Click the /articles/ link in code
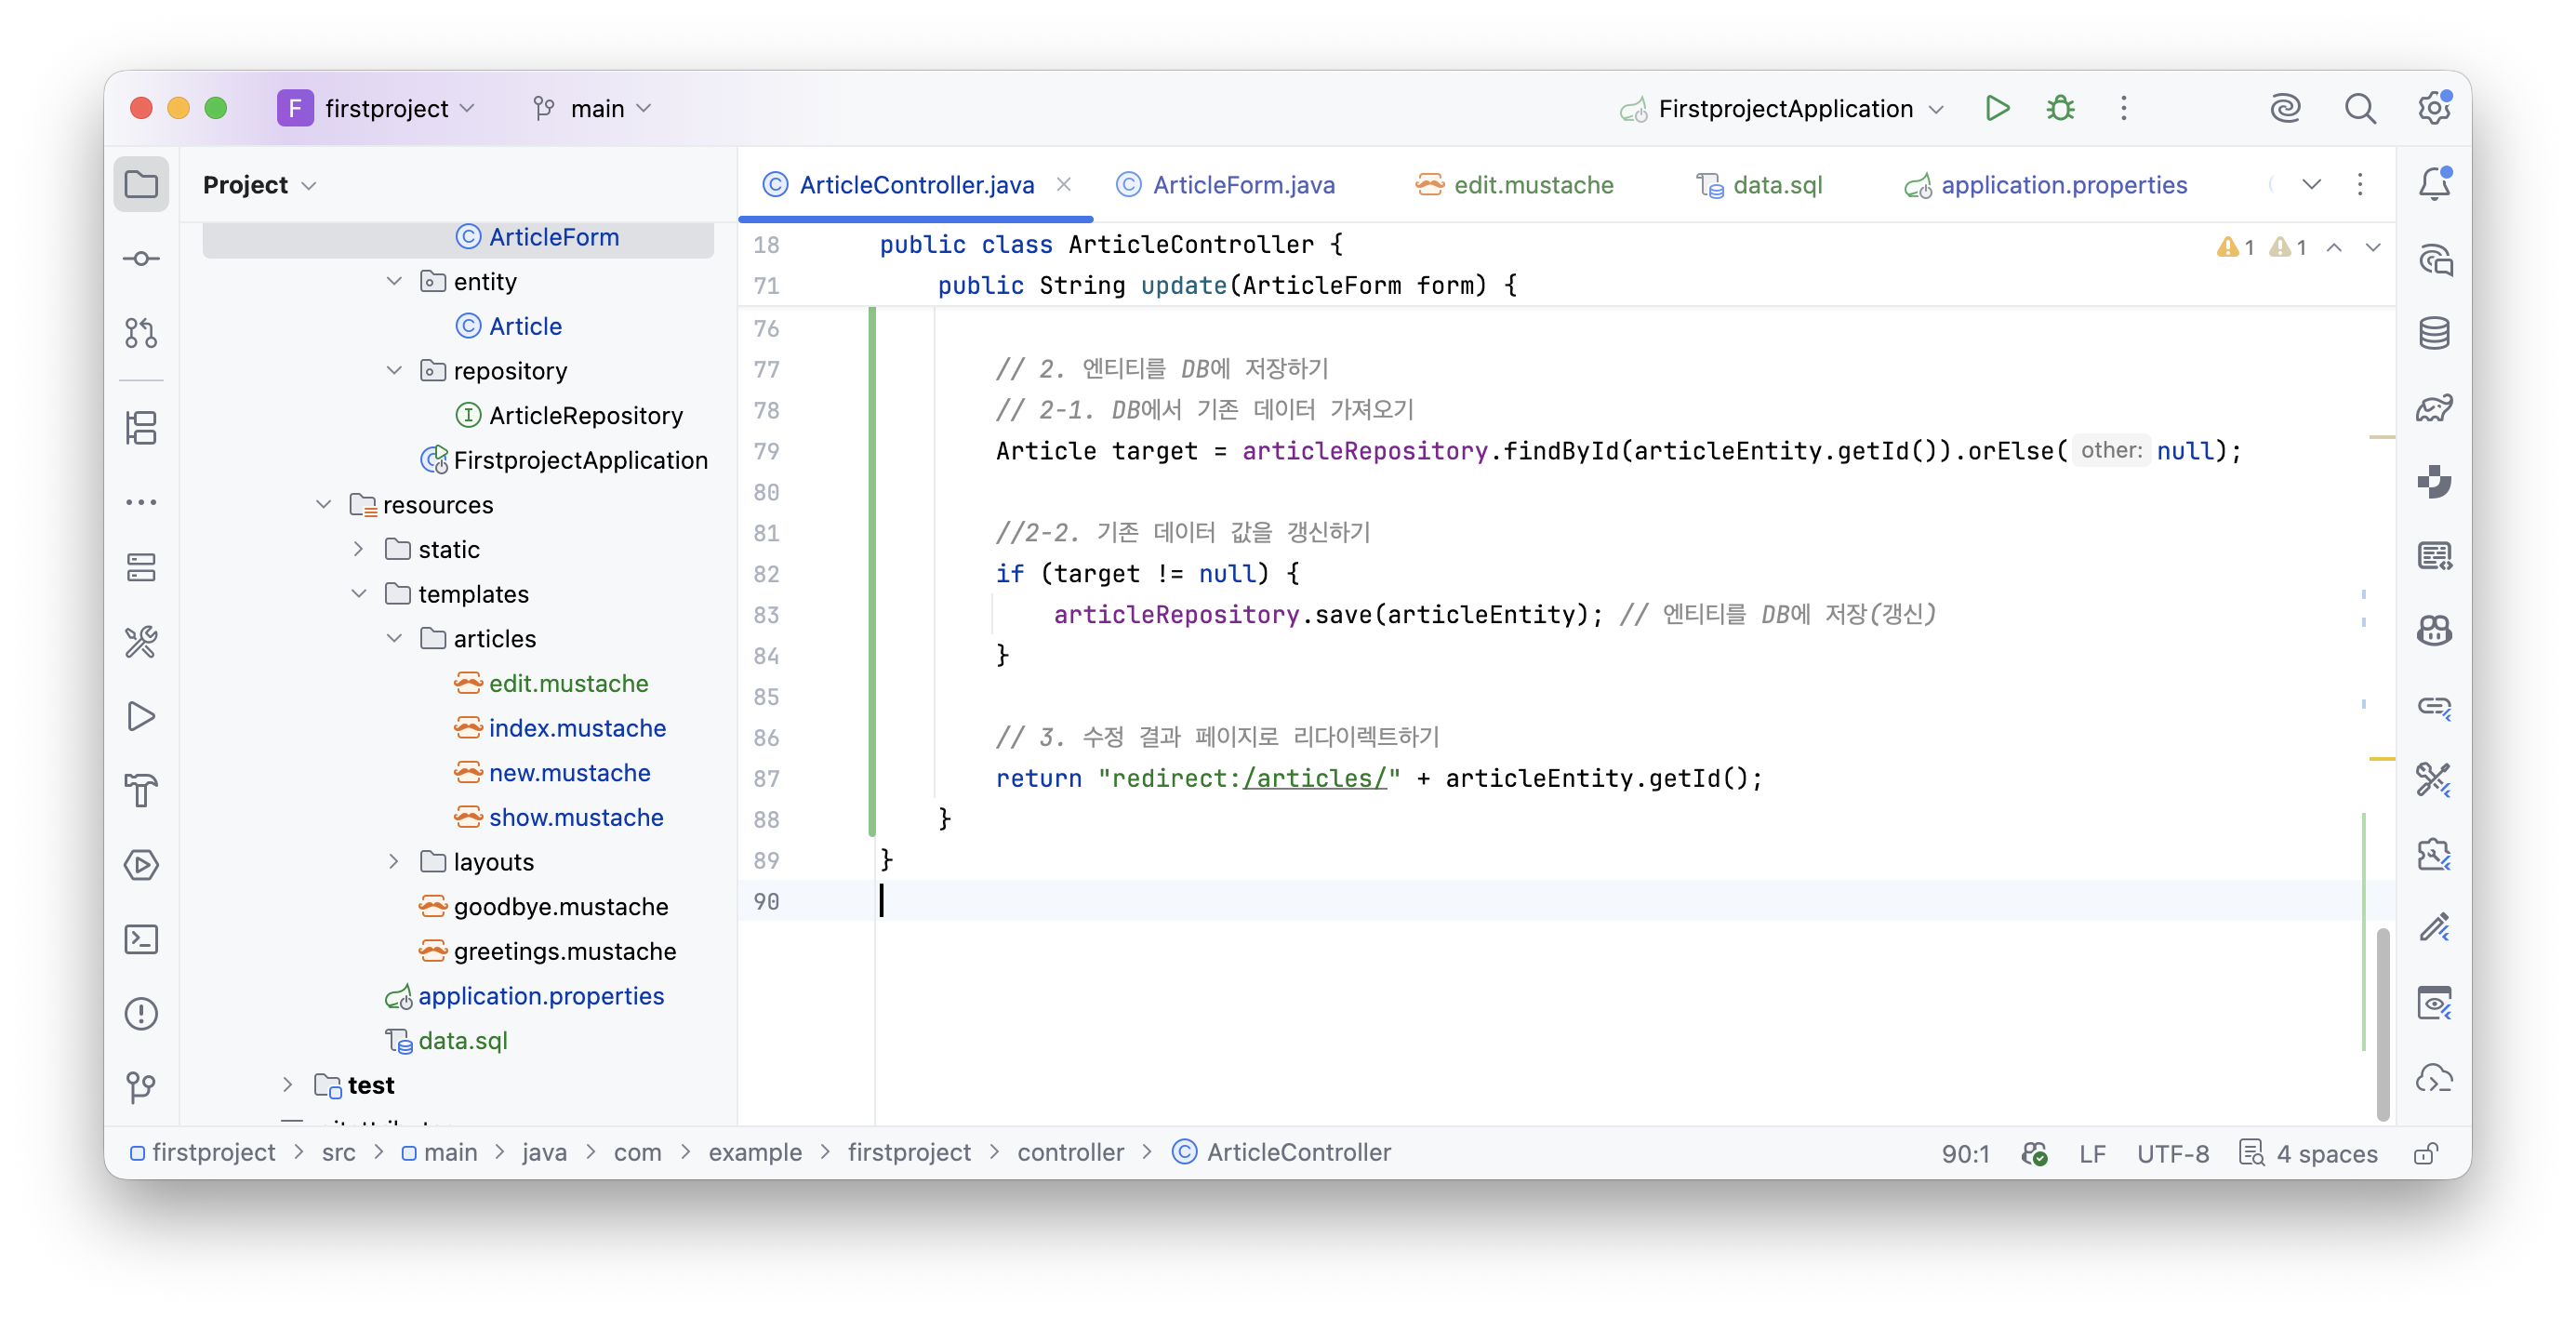The image size is (2576, 1317). click(x=1314, y=778)
